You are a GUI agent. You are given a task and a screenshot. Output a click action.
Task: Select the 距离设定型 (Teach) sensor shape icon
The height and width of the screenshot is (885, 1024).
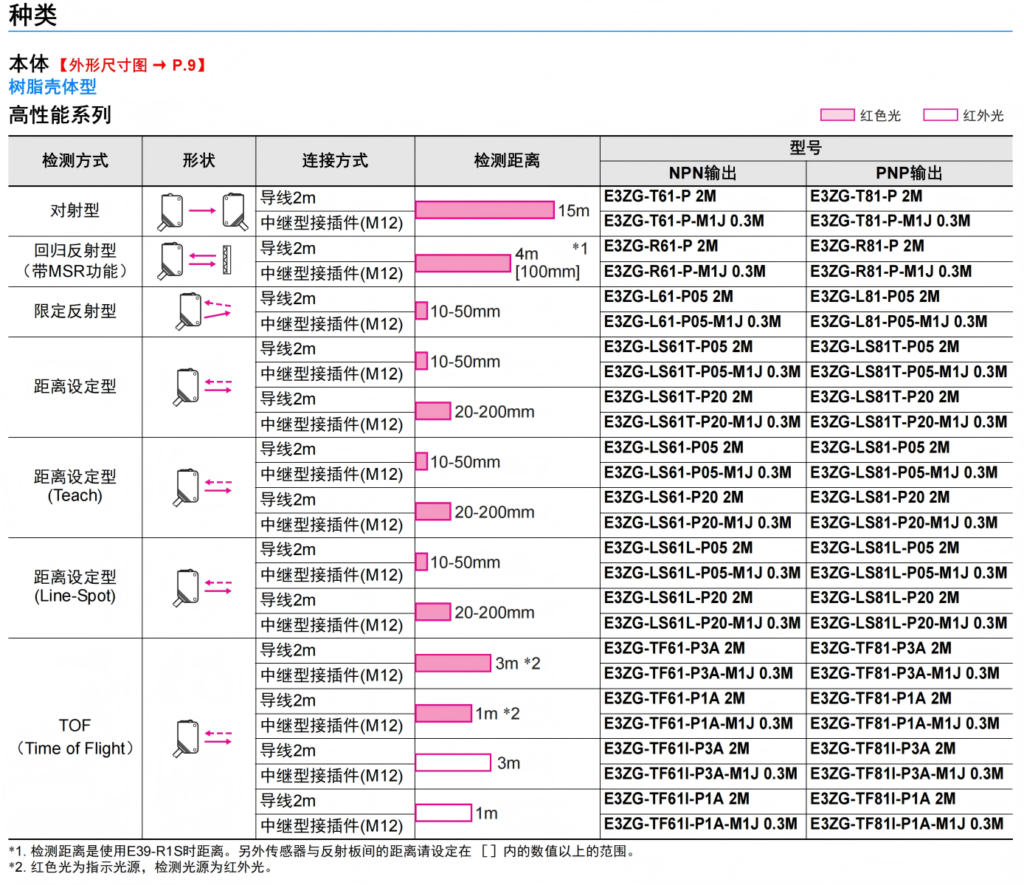200,487
